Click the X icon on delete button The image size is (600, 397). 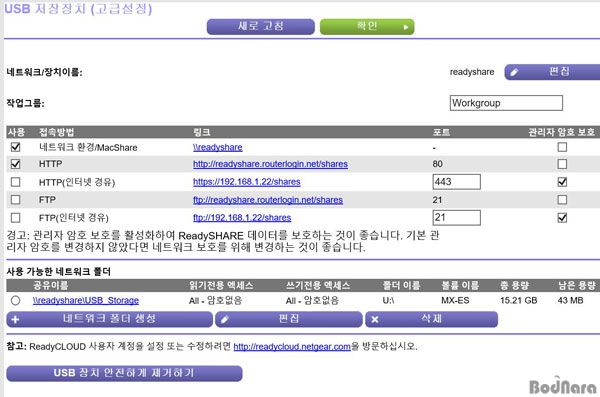point(375,319)
